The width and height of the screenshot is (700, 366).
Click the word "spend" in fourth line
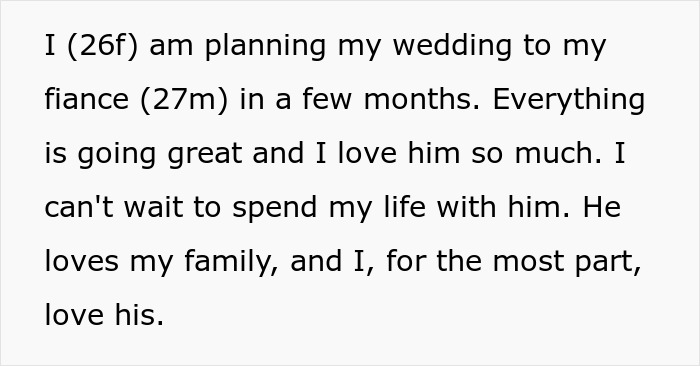(275, 209)
